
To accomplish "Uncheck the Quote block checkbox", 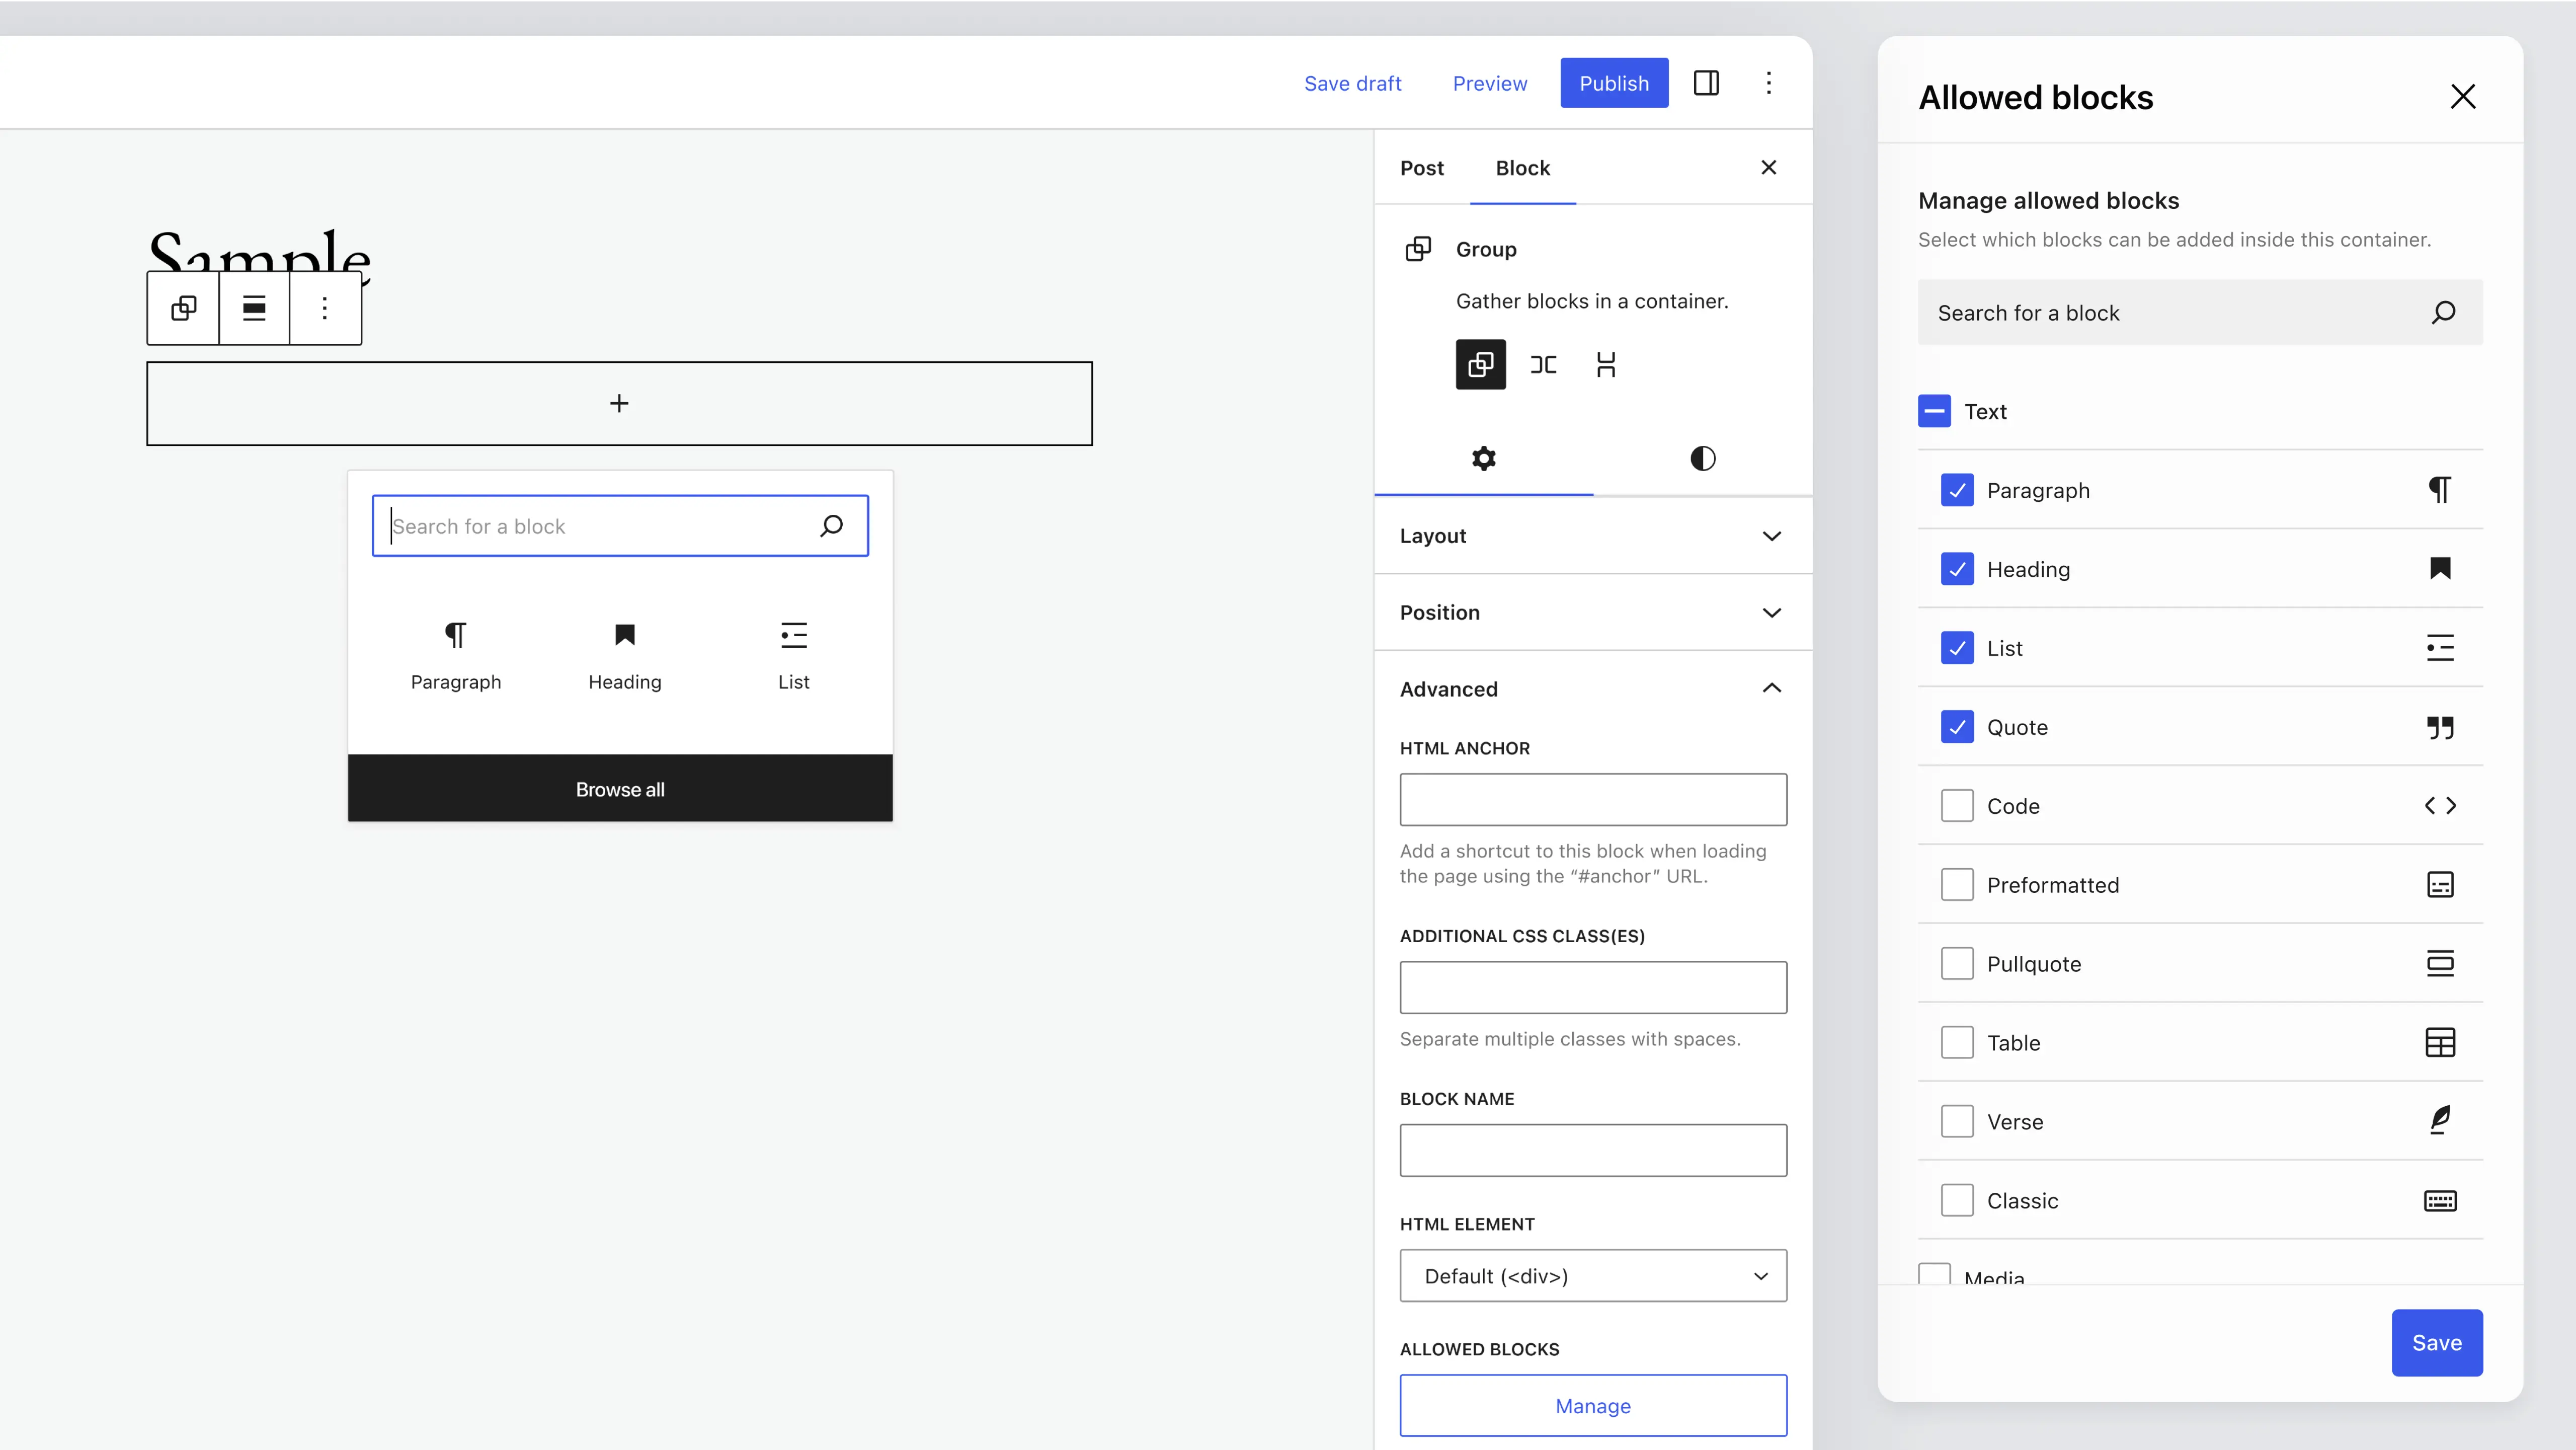I will (x=1957, y=727).
